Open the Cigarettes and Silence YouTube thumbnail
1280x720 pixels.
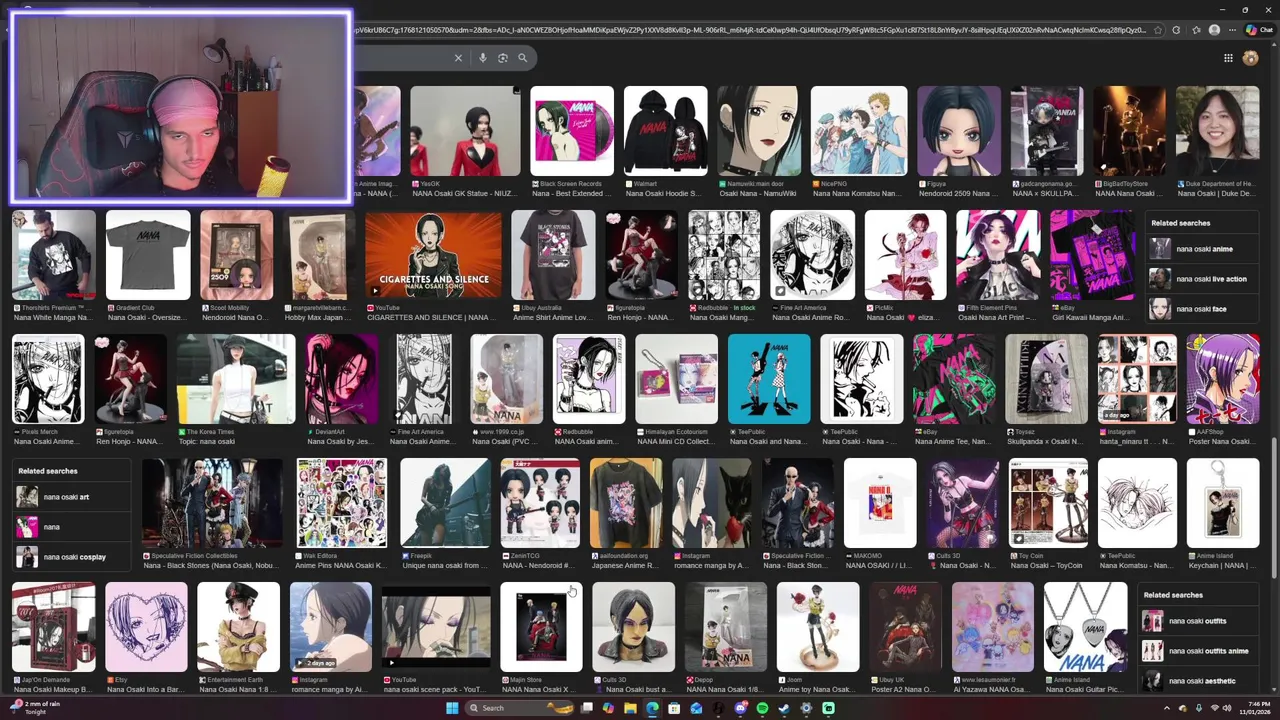click(433, 255)
